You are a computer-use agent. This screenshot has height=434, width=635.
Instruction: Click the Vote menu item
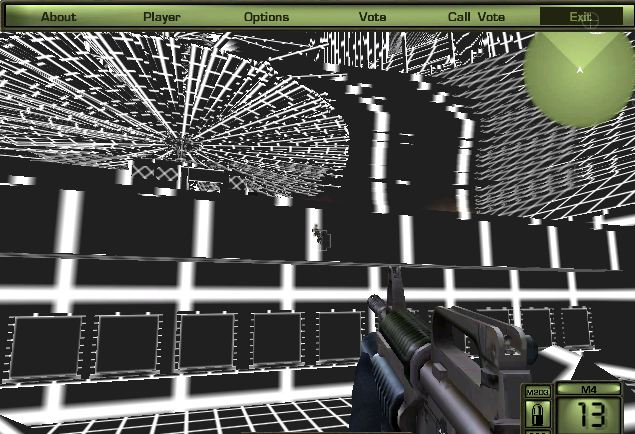[x=372, y=17]
